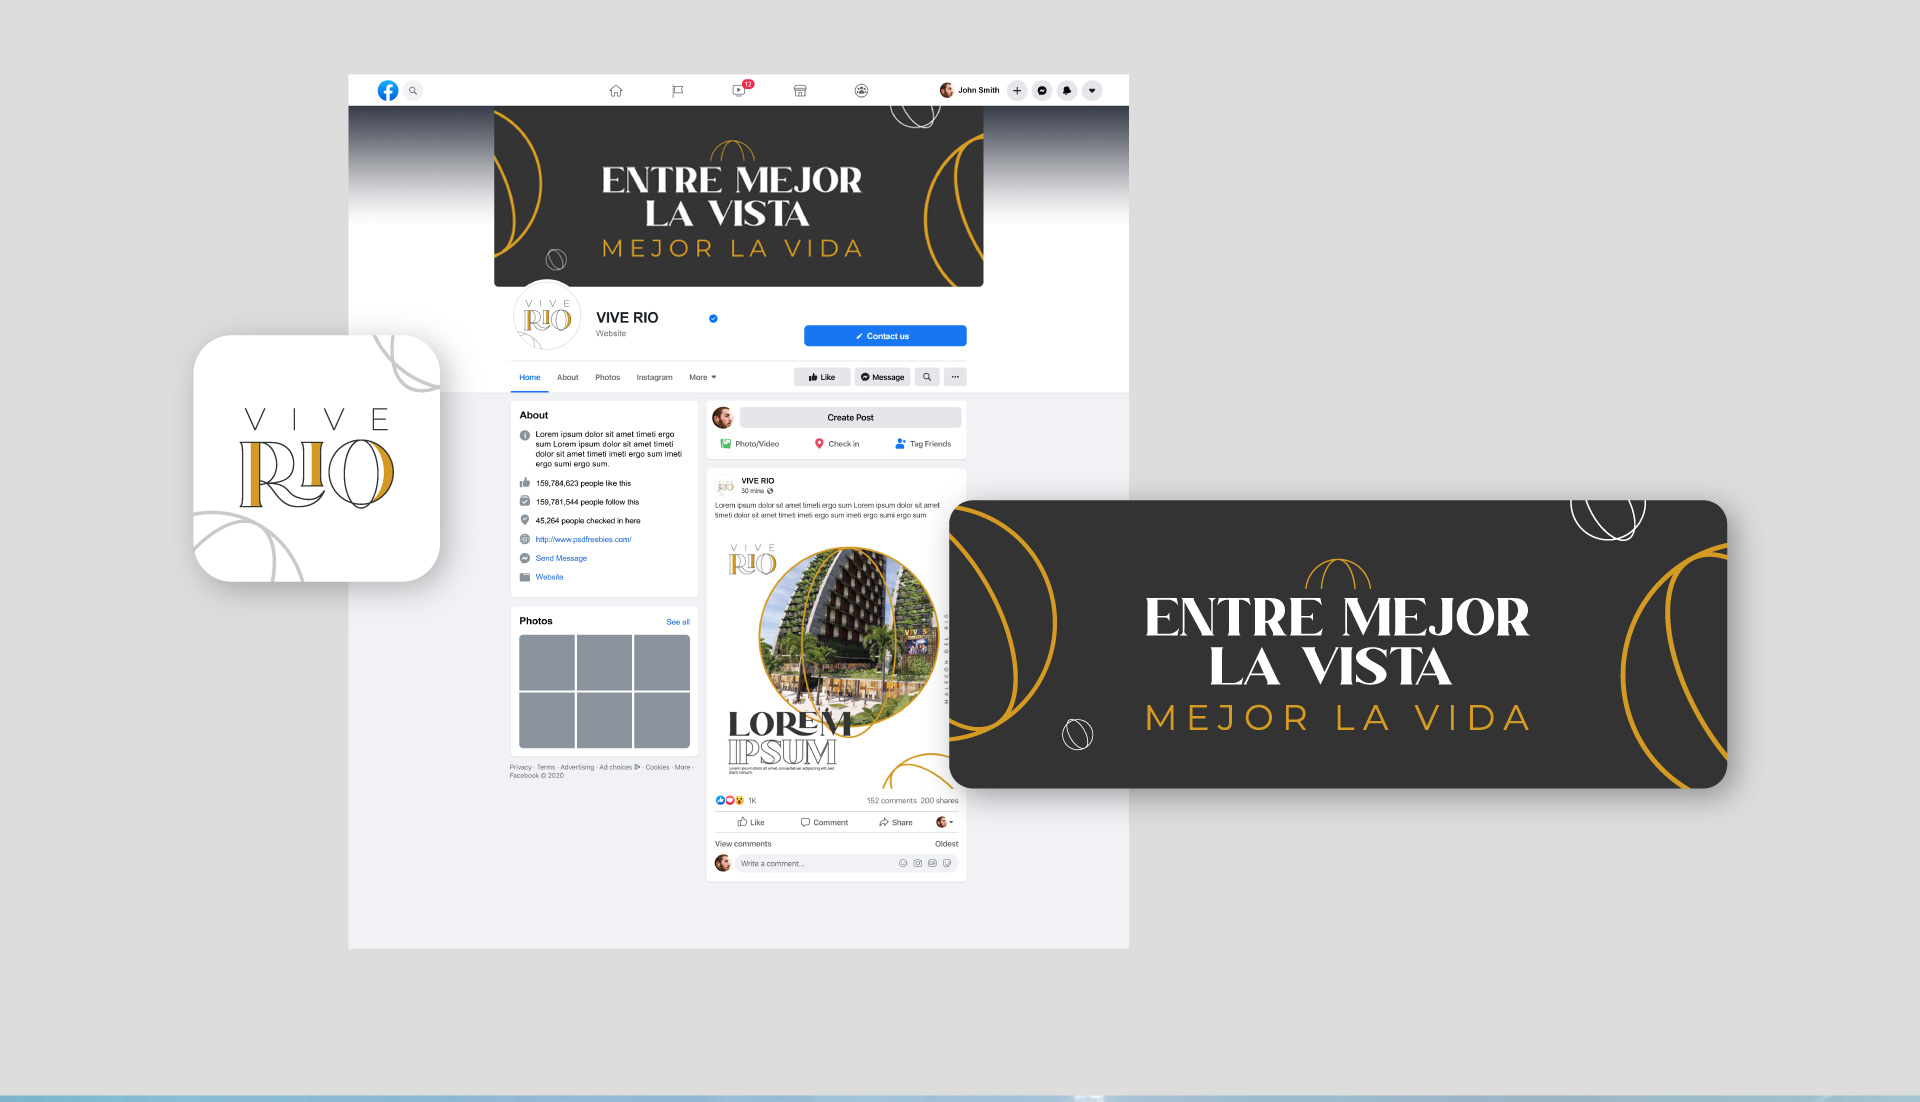The width and height of the screenshot is (1920, 1102).
Task: Expand the account dropdown arrow
Action: 1092,91
